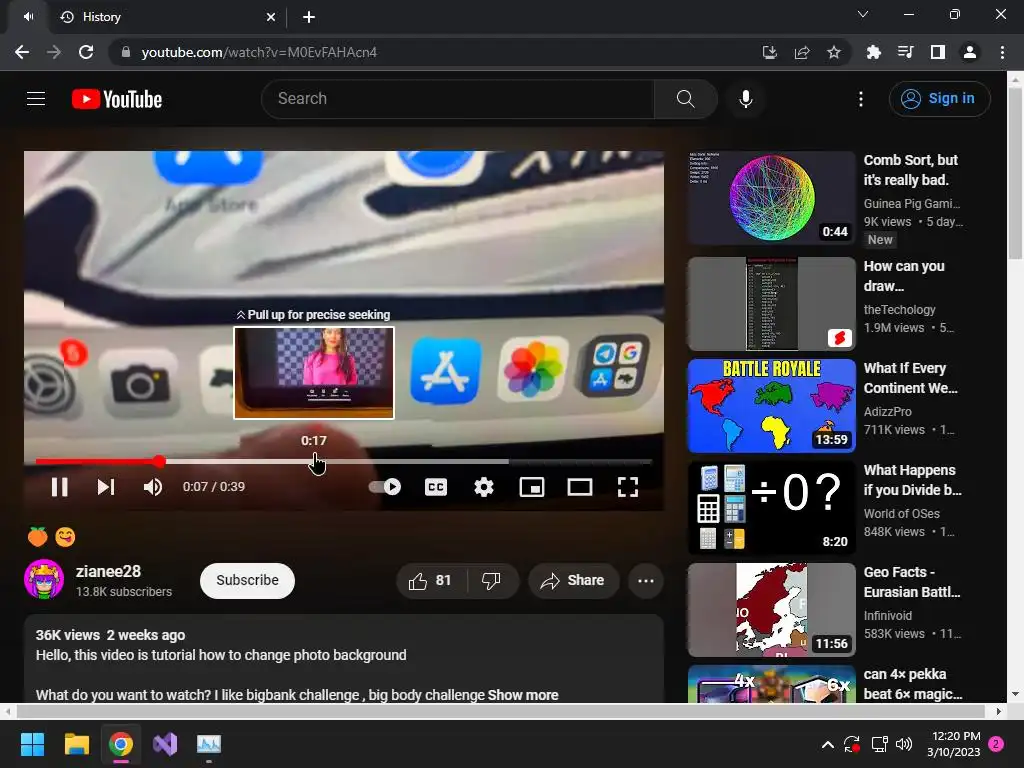Open media controls icon in toolbar

point(905,52)
